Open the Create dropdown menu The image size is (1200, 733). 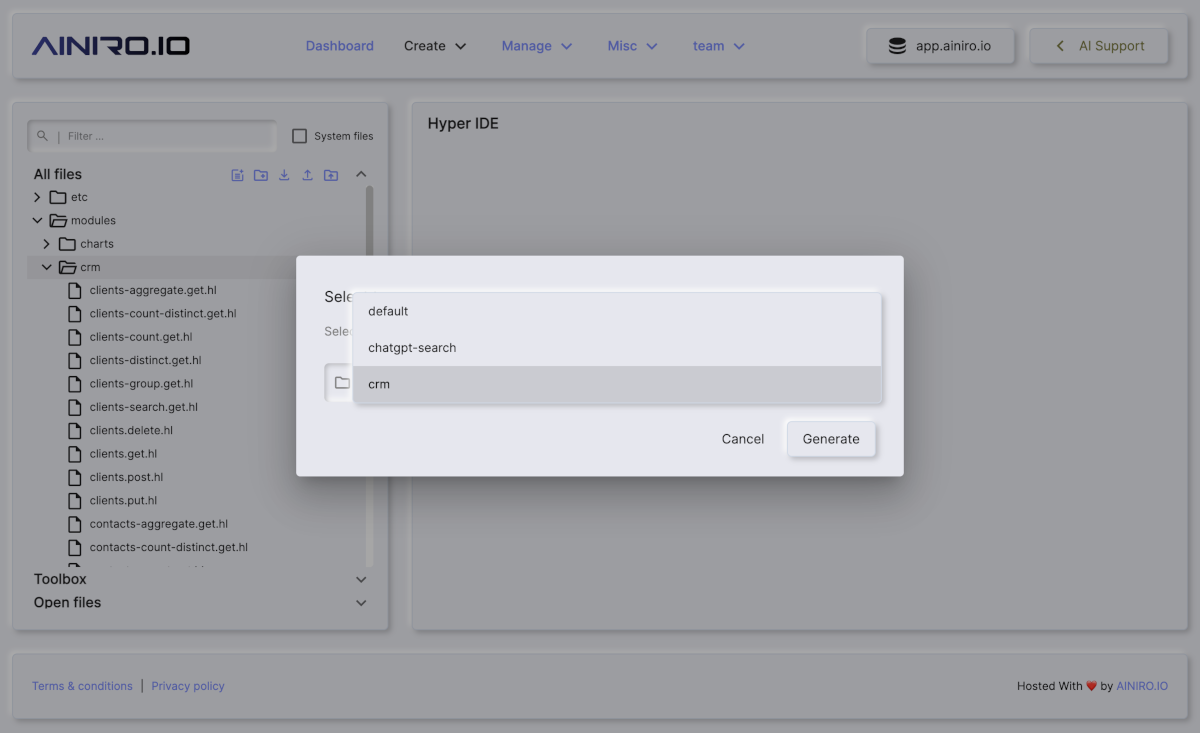(435, 46)
